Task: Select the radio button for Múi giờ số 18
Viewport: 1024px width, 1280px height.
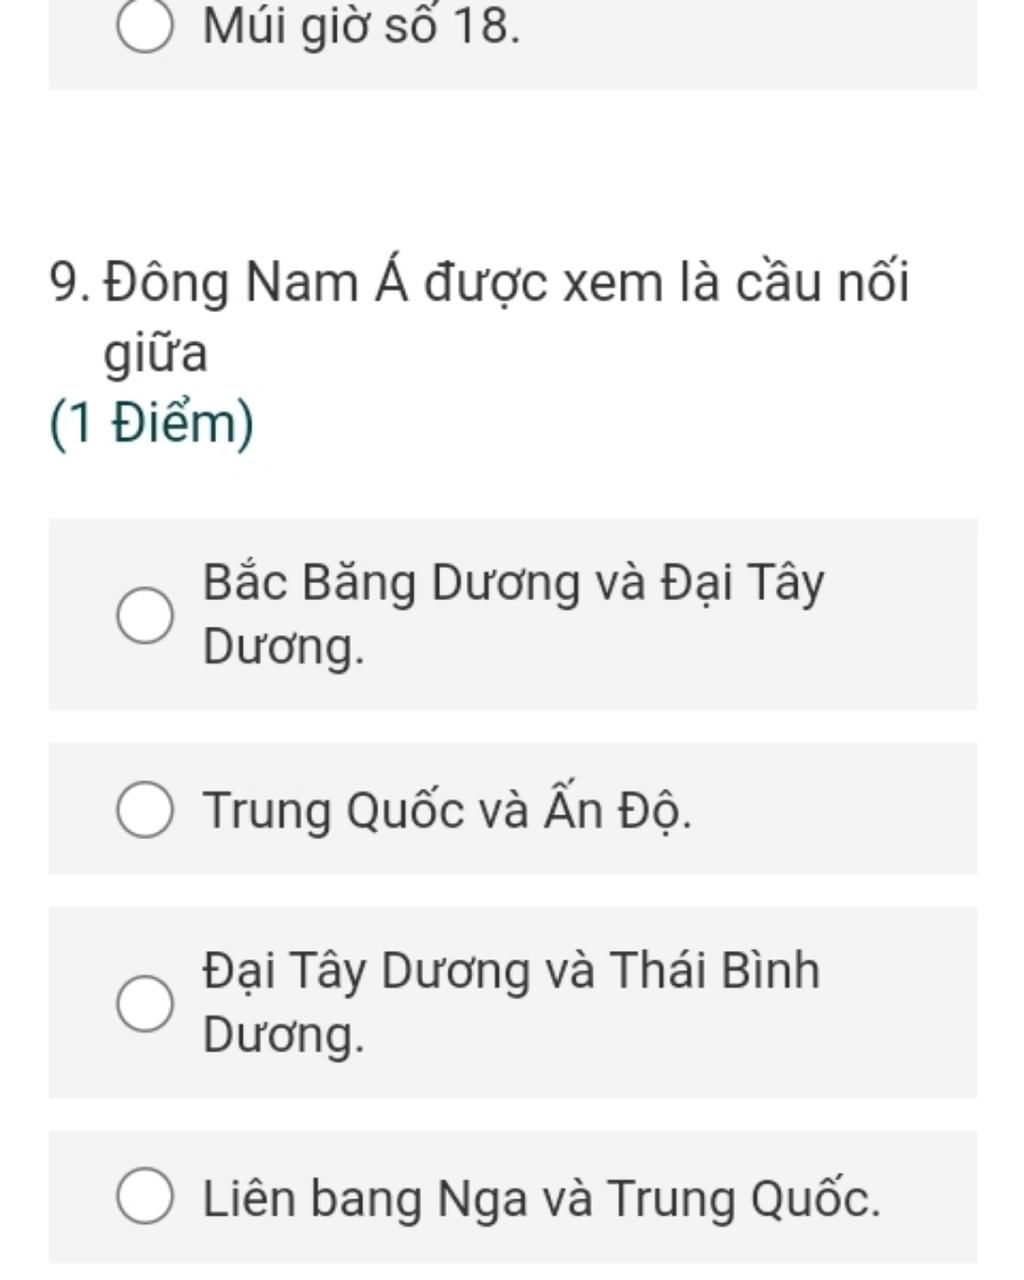Action: 145,27
